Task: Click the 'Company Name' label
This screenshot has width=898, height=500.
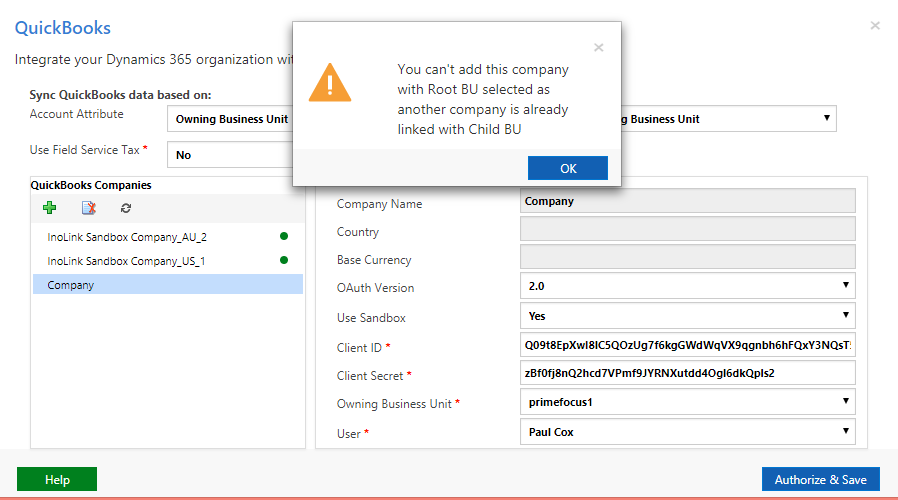Action: (x=379, y=204)
